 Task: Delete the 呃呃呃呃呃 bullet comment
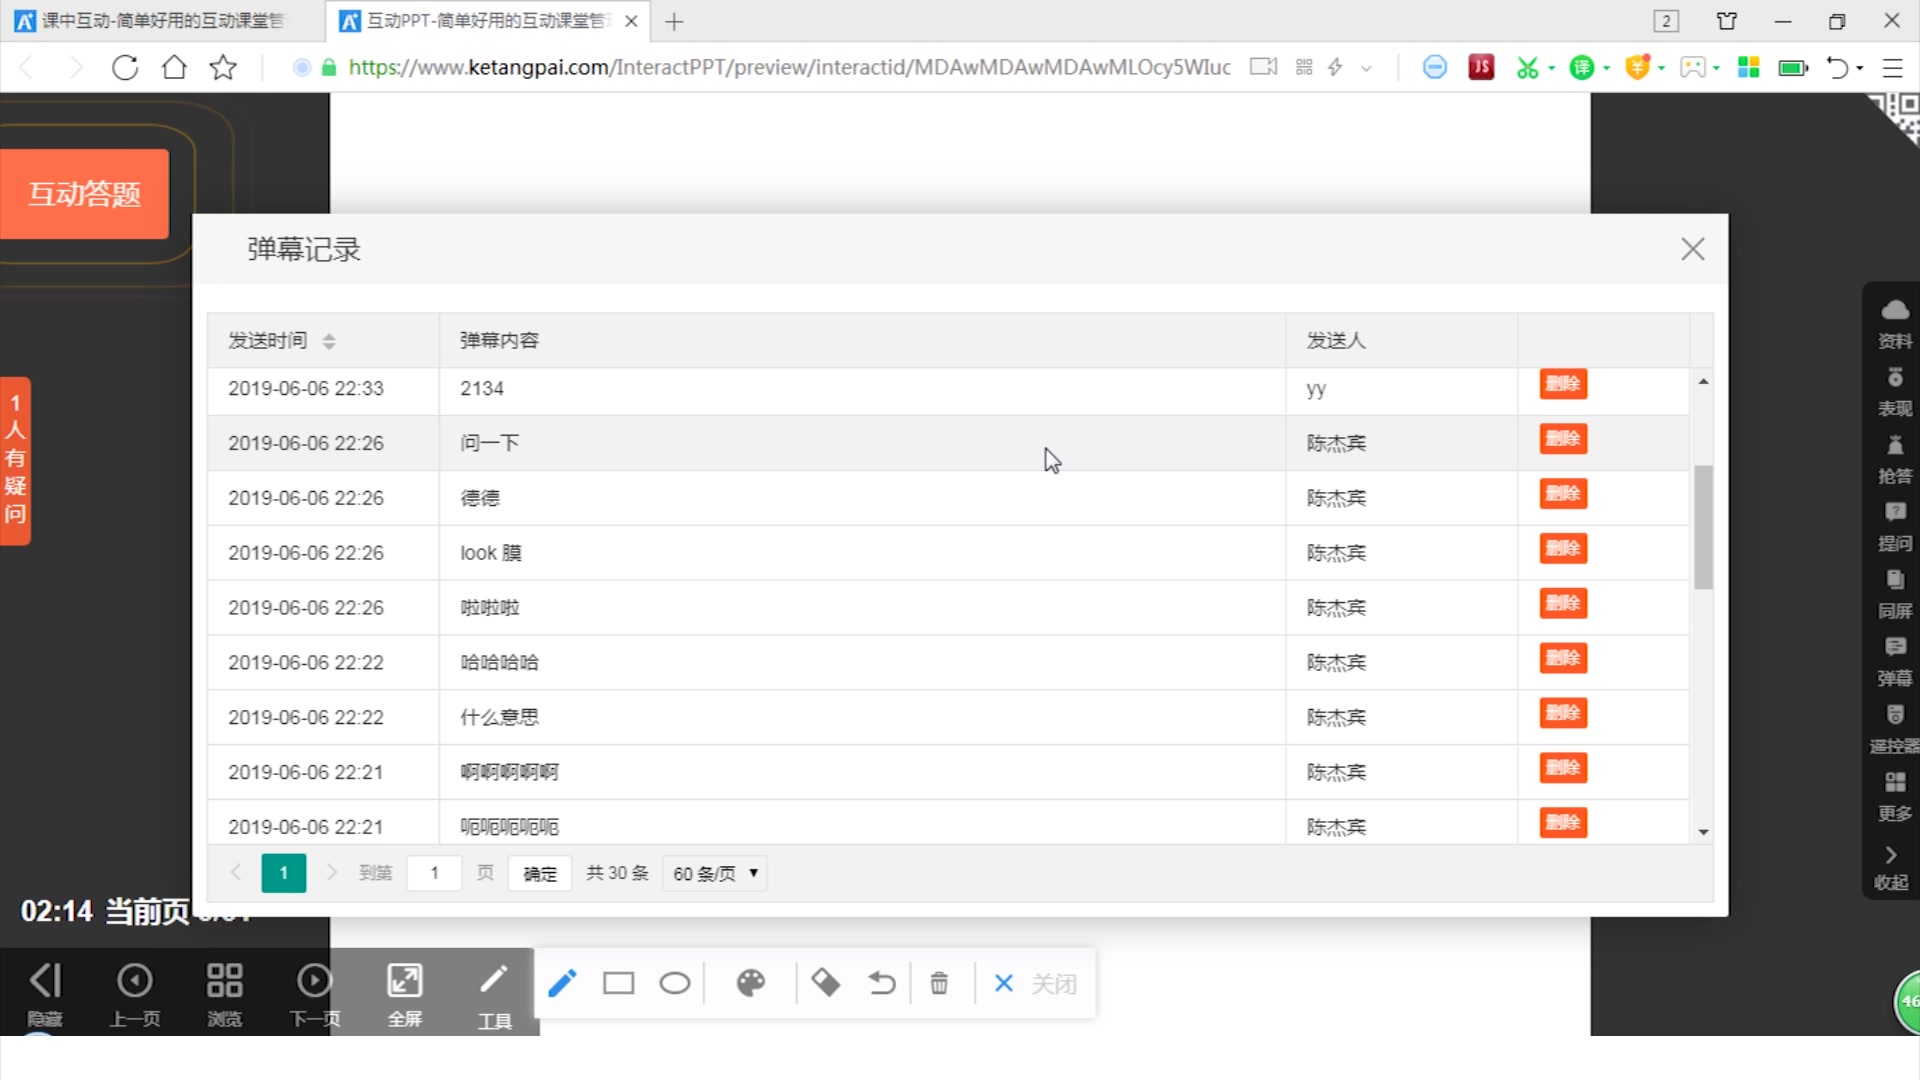tap(1563, 824)
